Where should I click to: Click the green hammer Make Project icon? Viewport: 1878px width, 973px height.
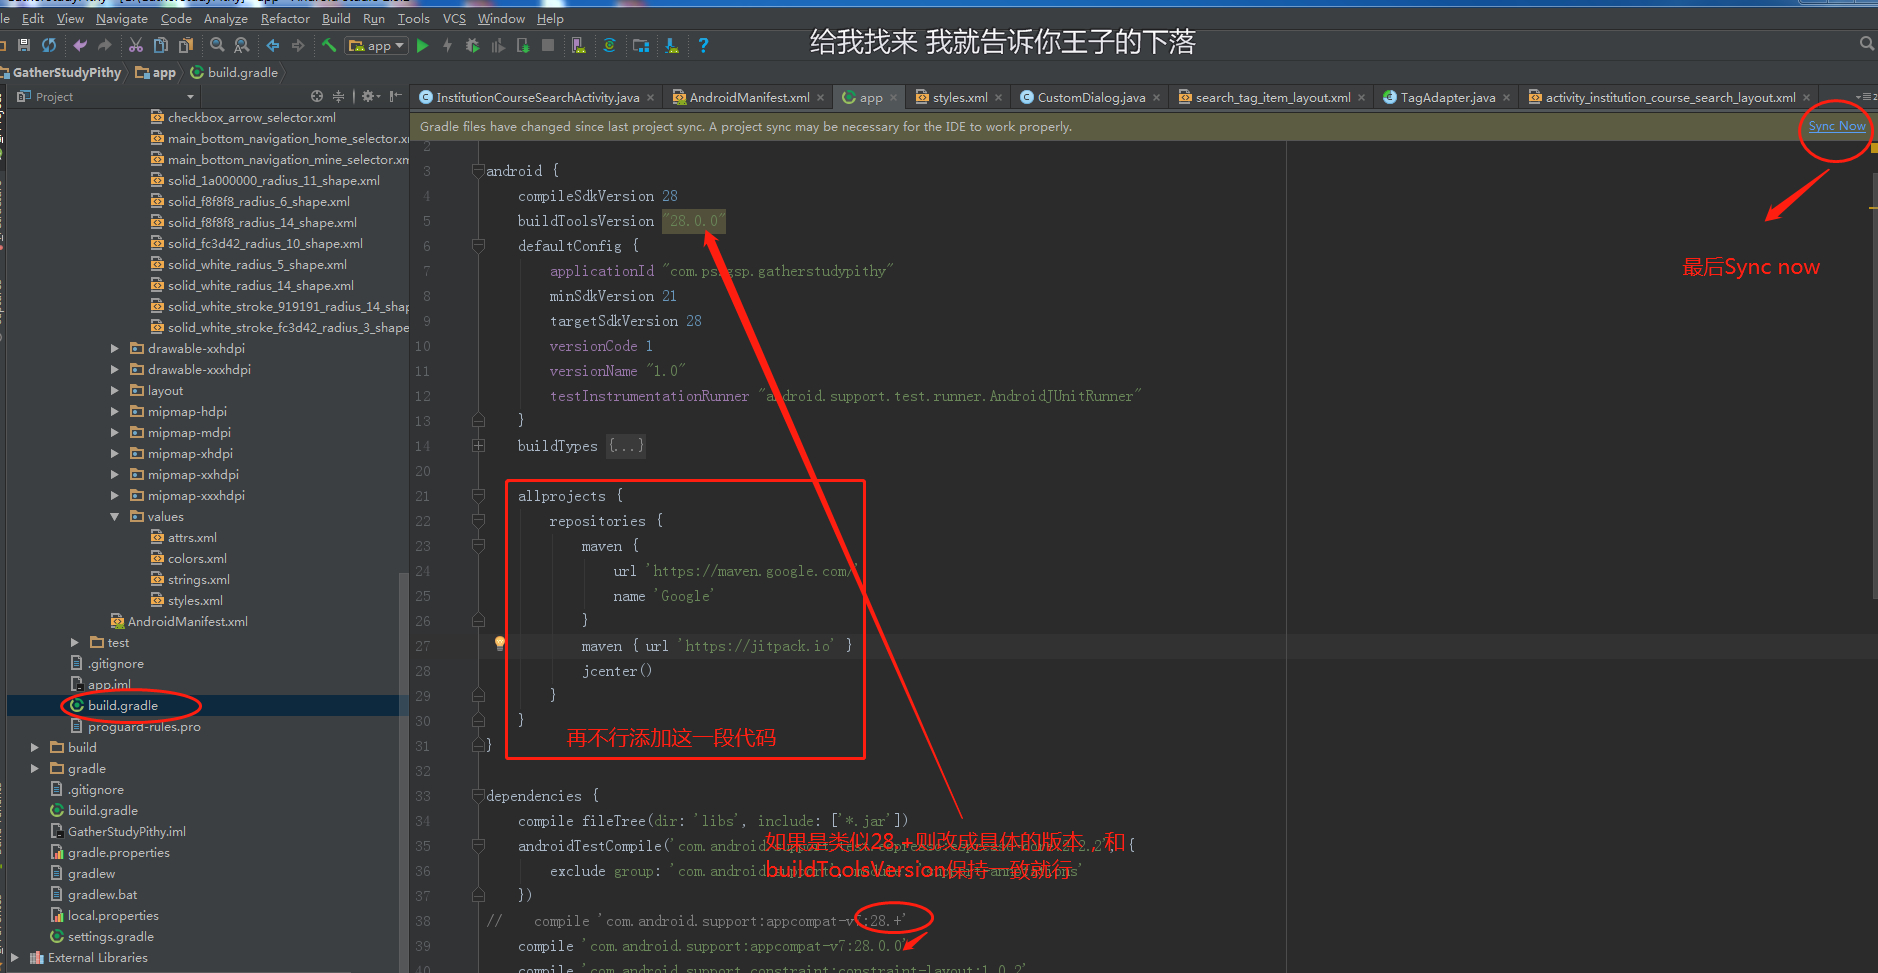[x=329, y=45]
